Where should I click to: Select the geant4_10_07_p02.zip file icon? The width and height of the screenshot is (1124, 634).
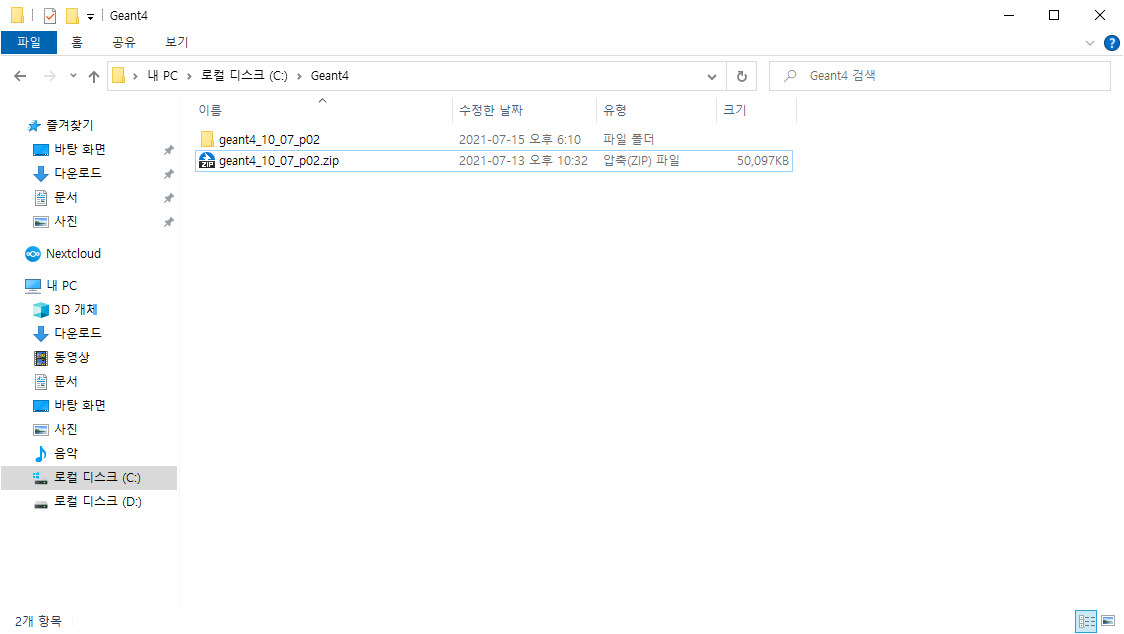point(207,160)
